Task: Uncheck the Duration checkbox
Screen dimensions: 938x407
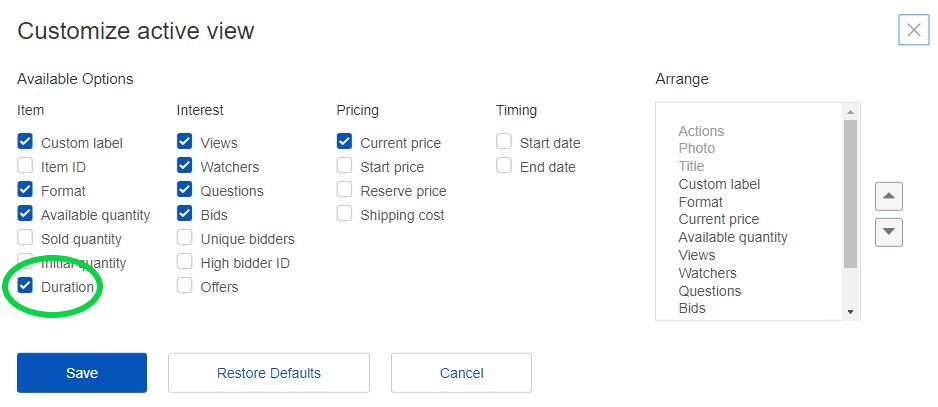Action: 26,287
